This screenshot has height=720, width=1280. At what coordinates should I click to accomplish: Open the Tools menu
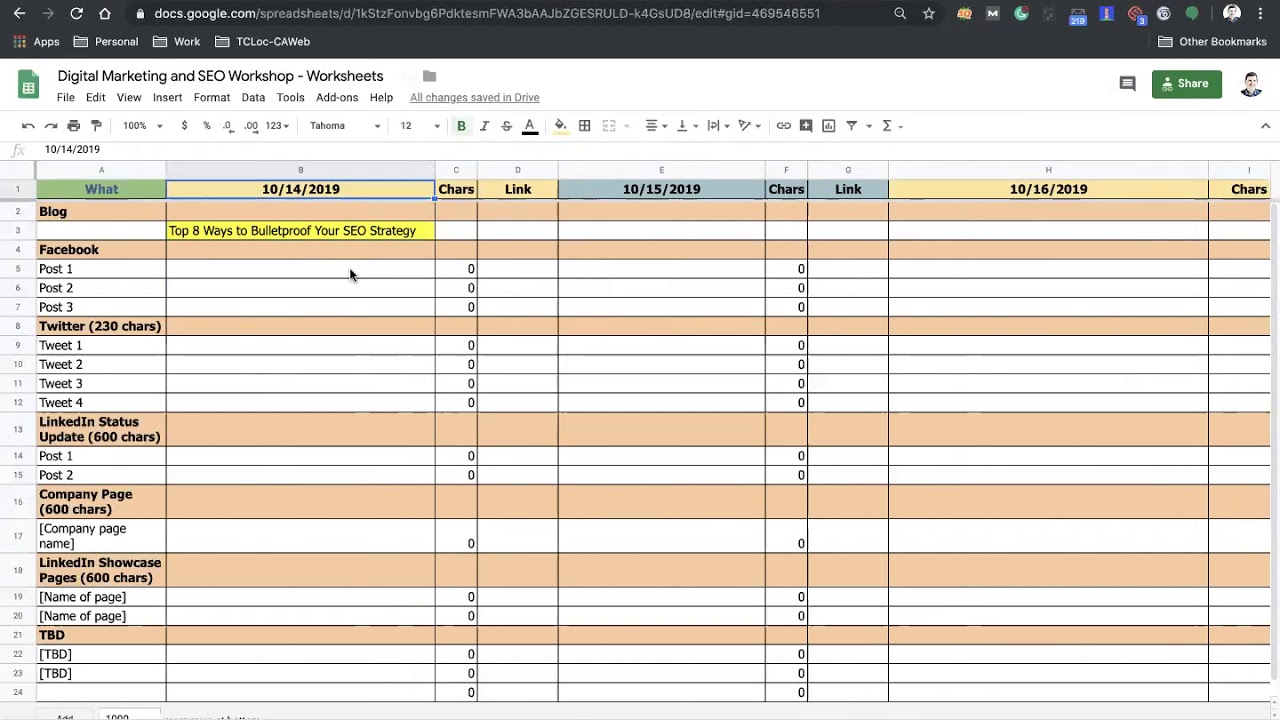click(291, 98)
